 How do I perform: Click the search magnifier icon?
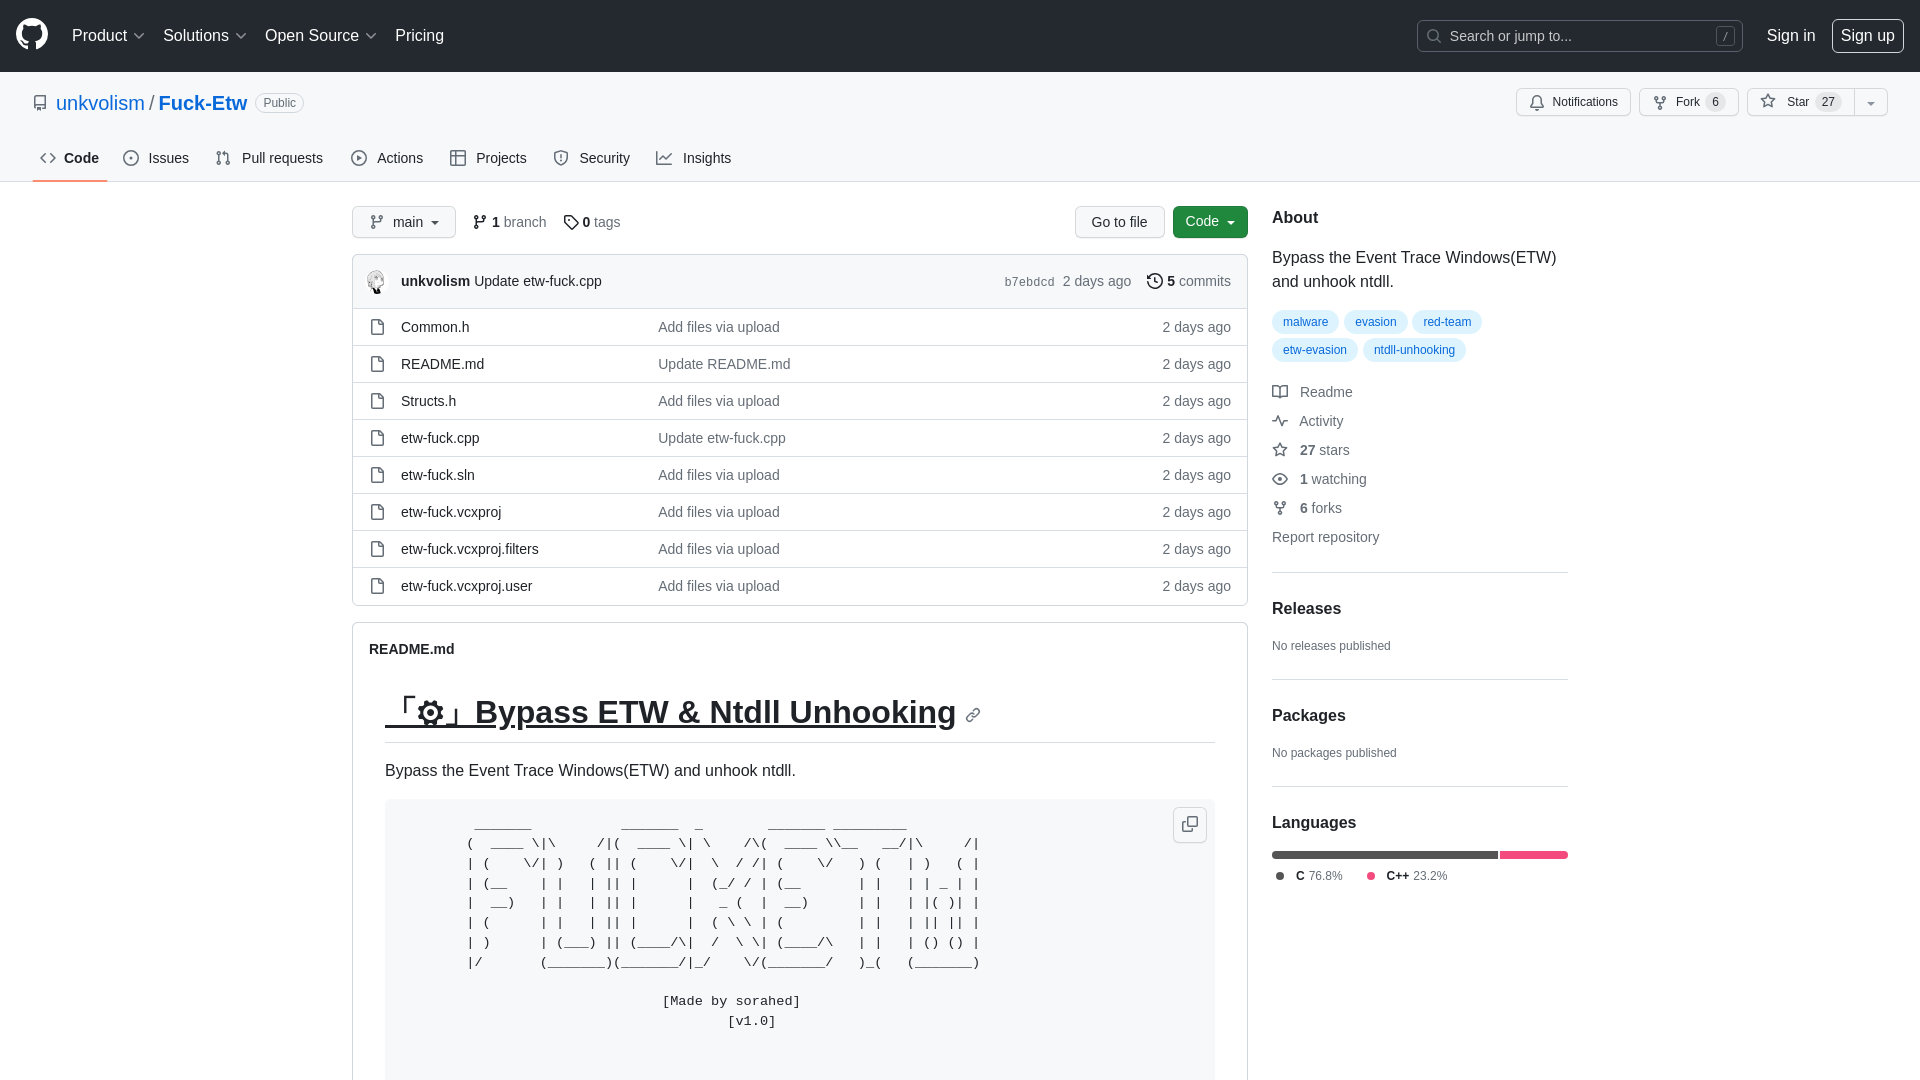coord(1434,36)
